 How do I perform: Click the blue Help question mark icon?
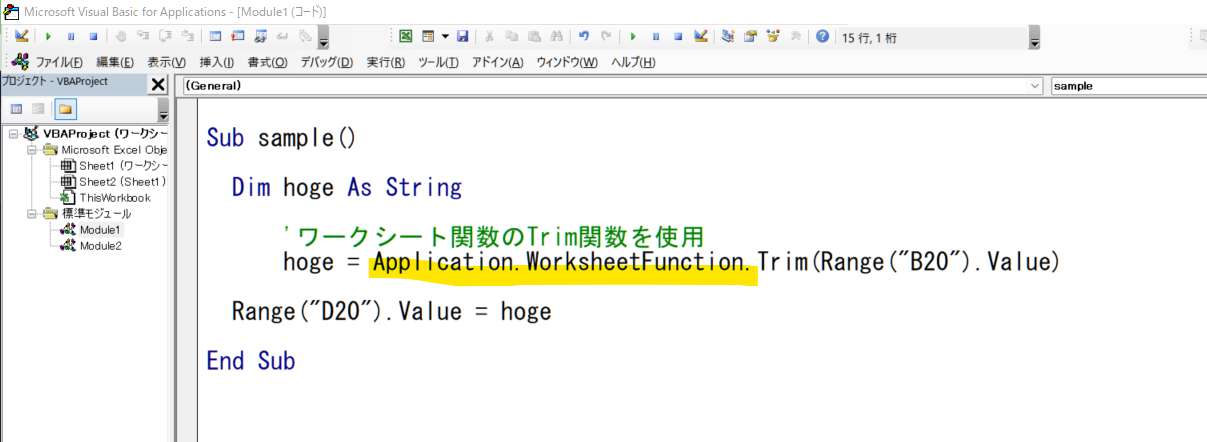[822, 37]
